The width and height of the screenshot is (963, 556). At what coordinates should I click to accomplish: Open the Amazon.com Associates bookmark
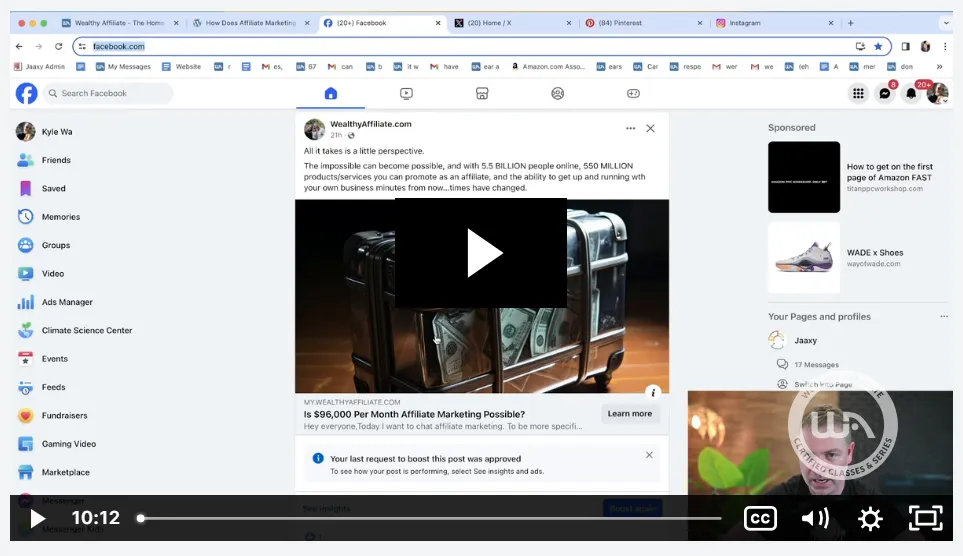point(548,66)
